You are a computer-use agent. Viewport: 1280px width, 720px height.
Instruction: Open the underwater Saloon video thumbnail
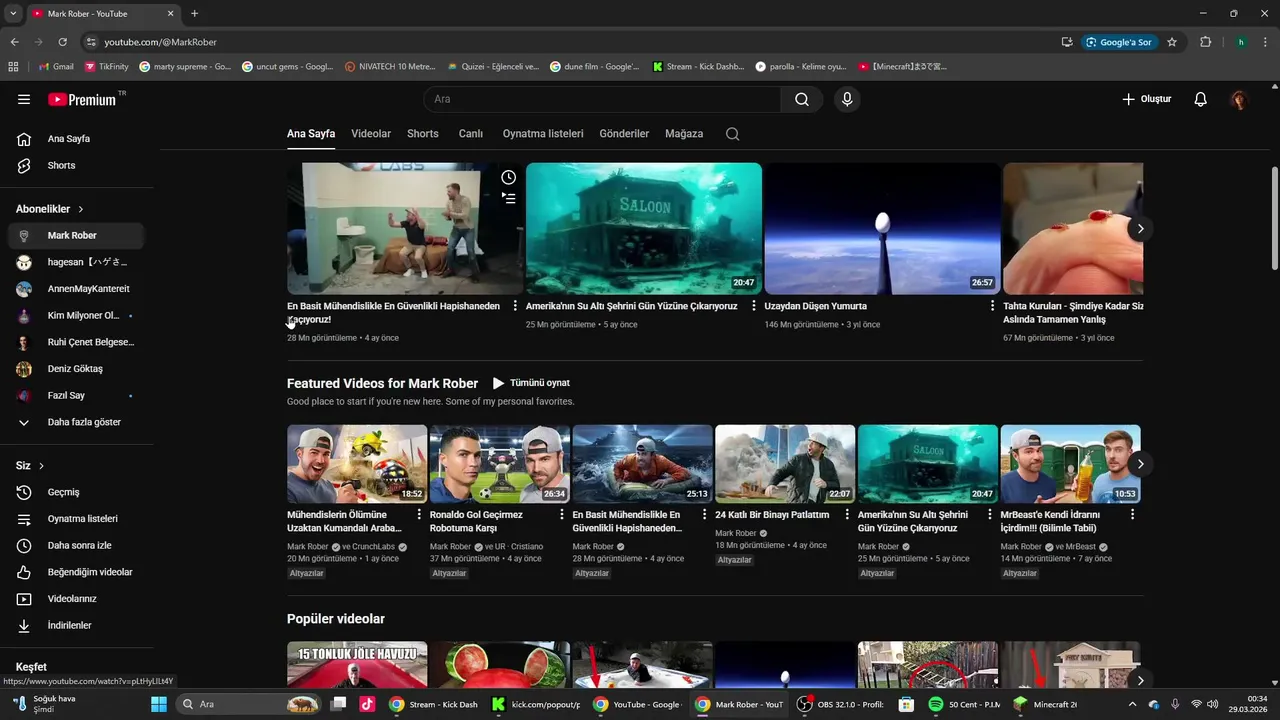[644, 228]
